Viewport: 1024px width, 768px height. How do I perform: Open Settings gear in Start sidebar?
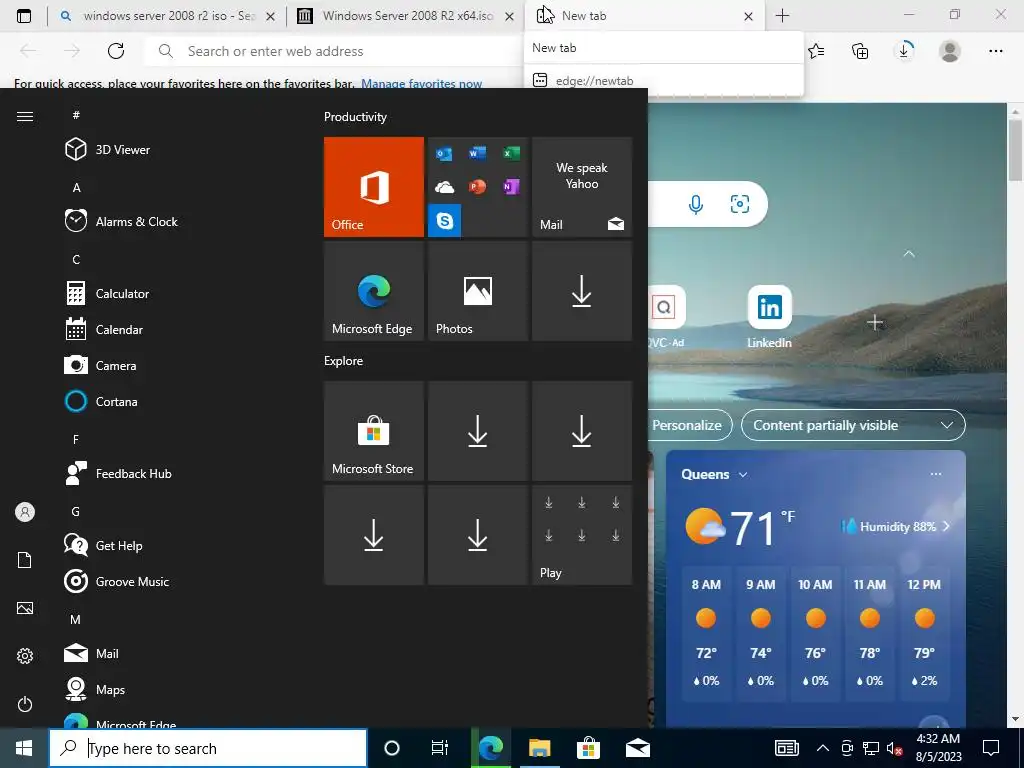25,656
